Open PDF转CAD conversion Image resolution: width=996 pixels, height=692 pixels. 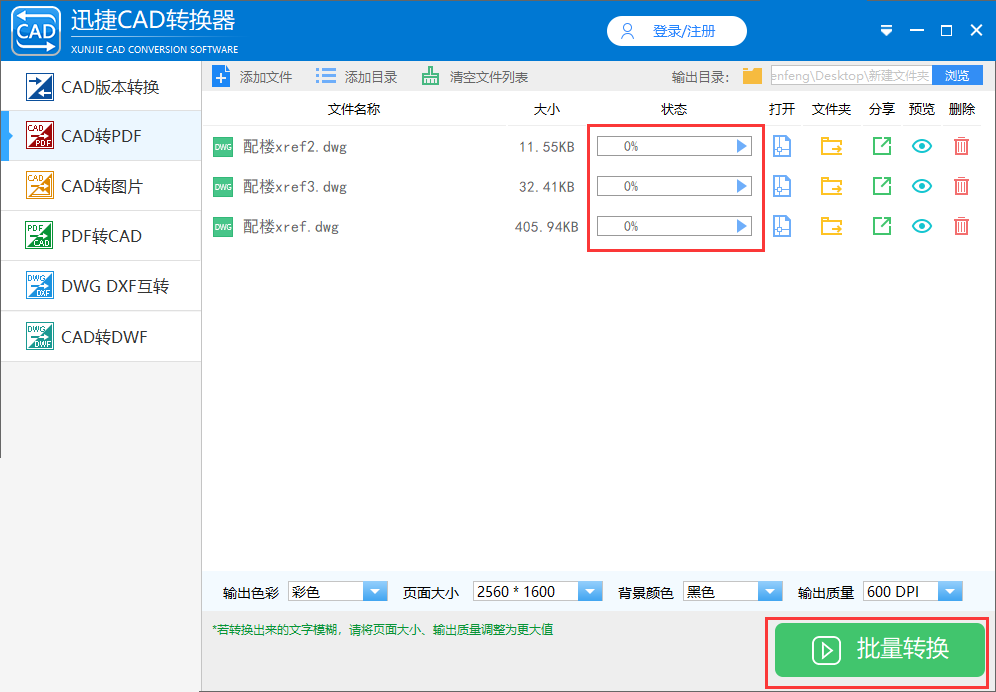pos(101,236)
